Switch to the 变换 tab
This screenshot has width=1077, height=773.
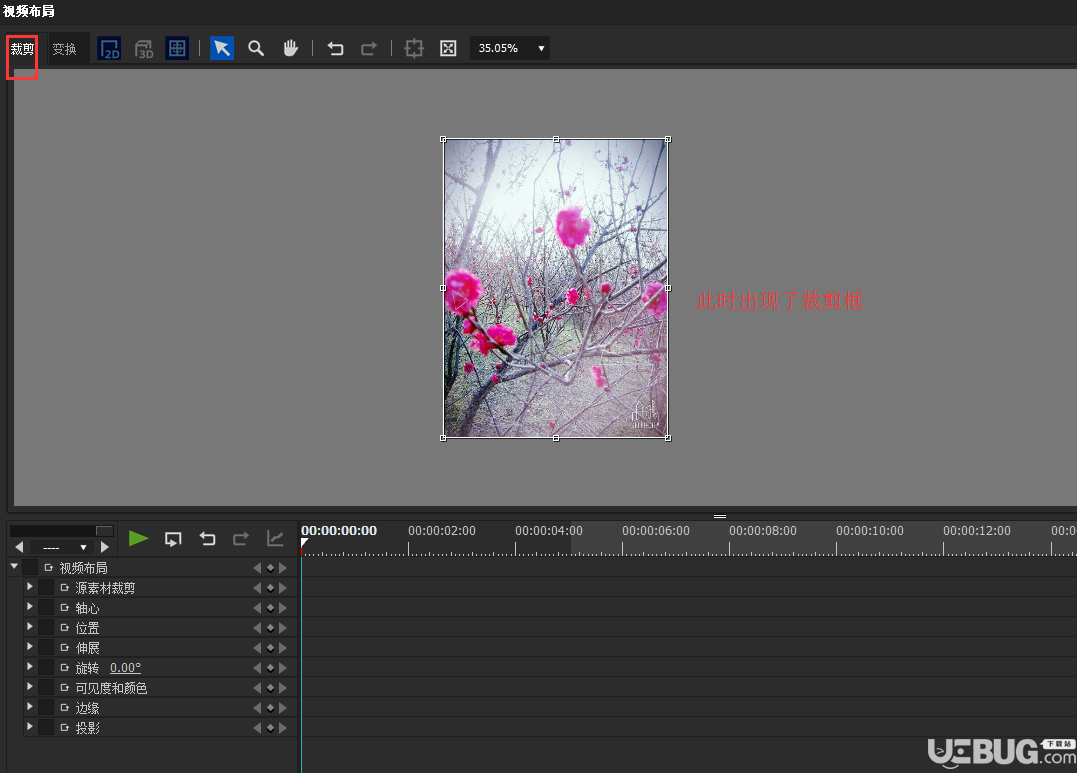[65, 49]
